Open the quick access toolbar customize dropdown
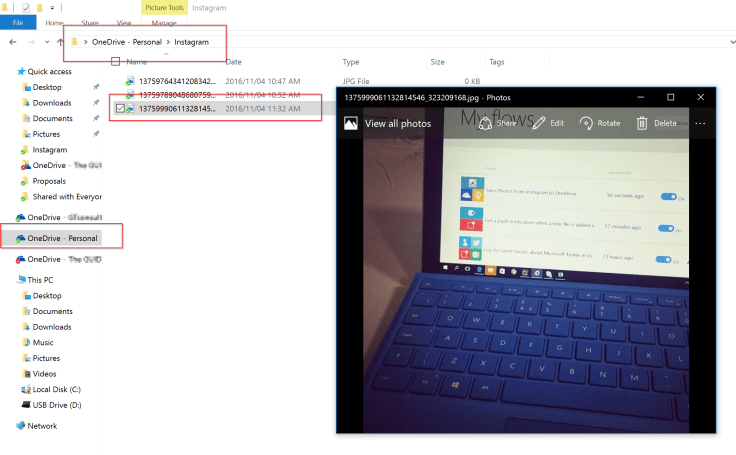Viewport: 736px width, 455px height. pos(52,7)
